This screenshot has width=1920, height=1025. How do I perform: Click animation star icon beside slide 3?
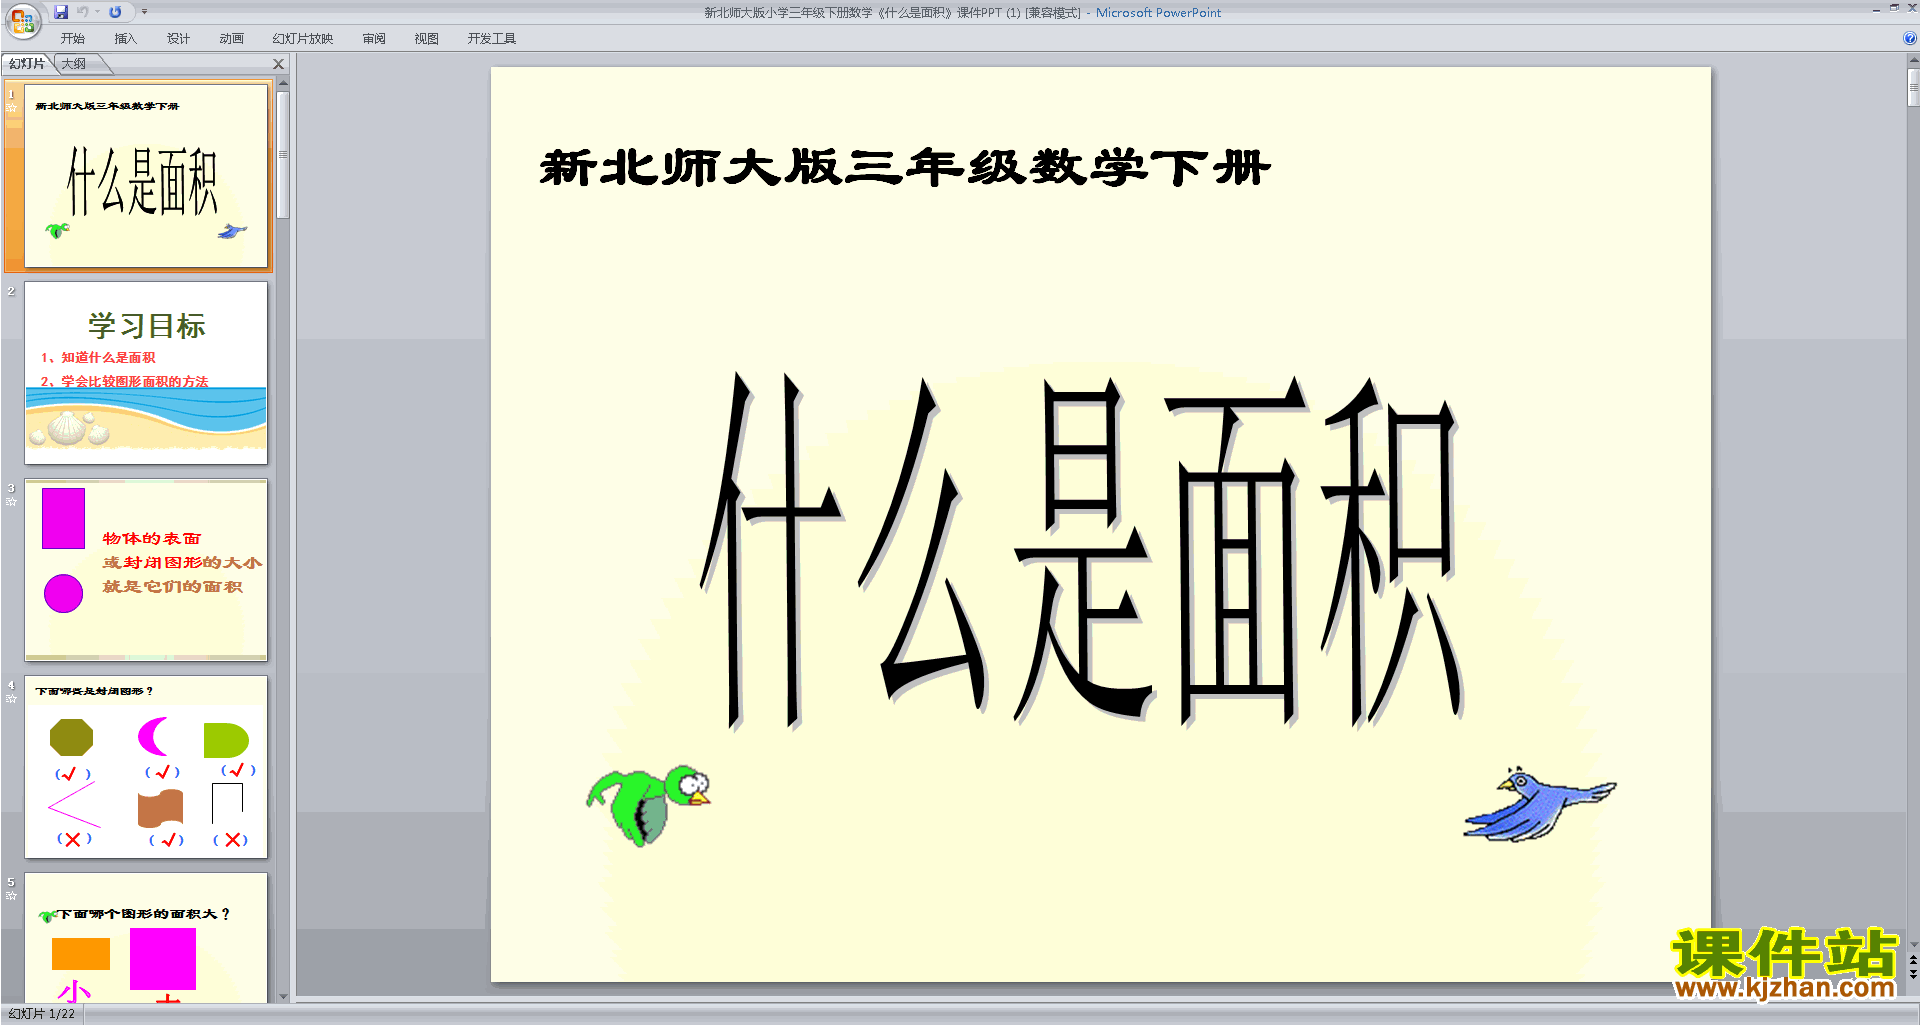coord(12,501)
